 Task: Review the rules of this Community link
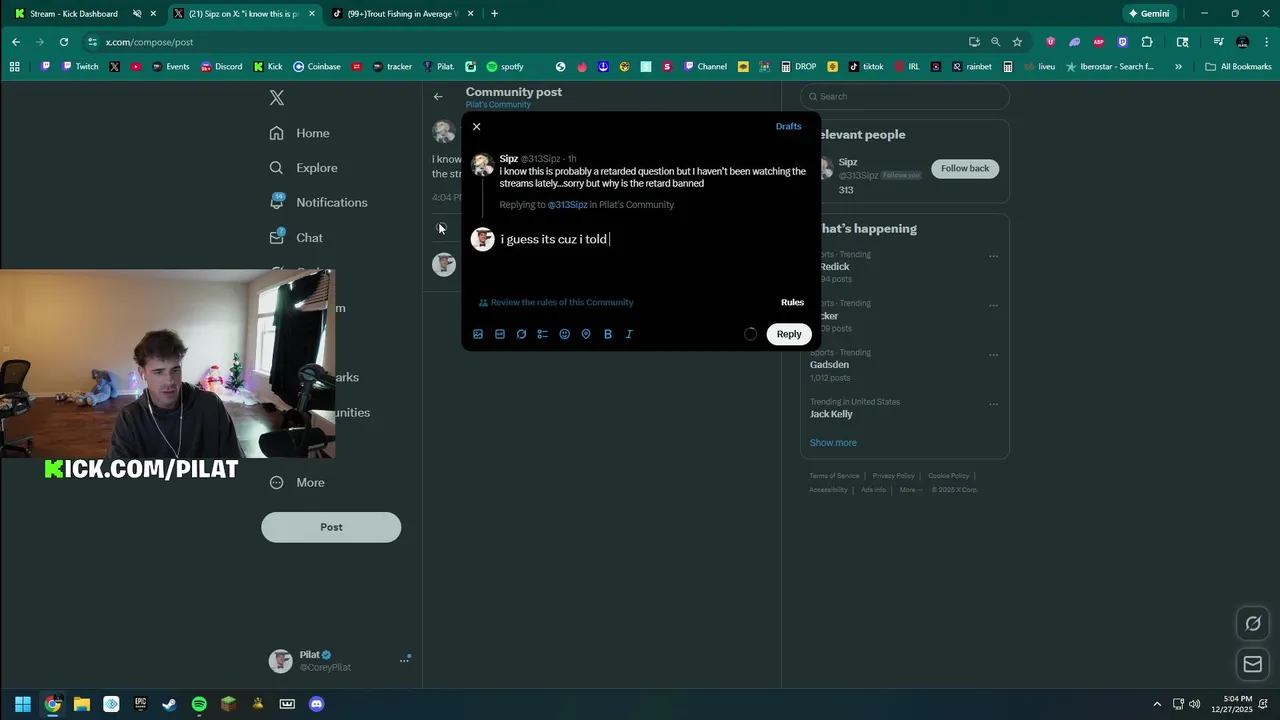pos(556,302)
